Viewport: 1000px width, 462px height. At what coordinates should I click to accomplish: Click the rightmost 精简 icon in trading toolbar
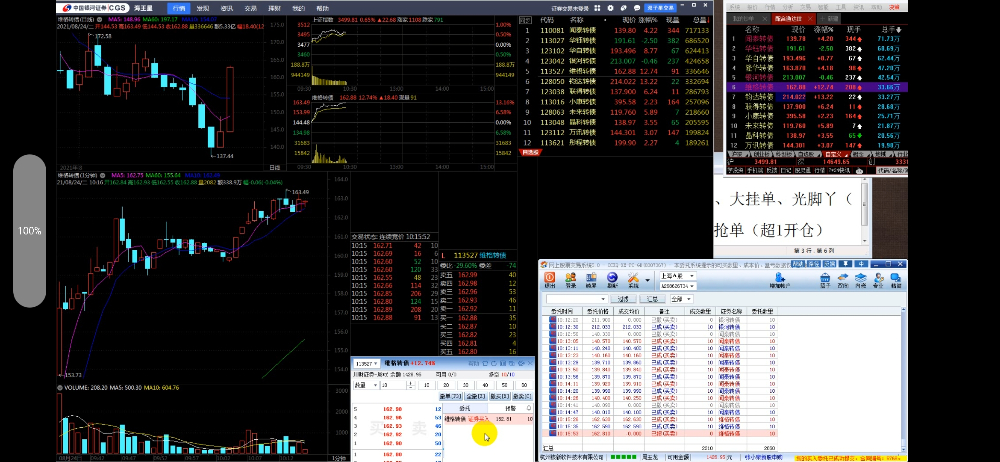[896, 278]
